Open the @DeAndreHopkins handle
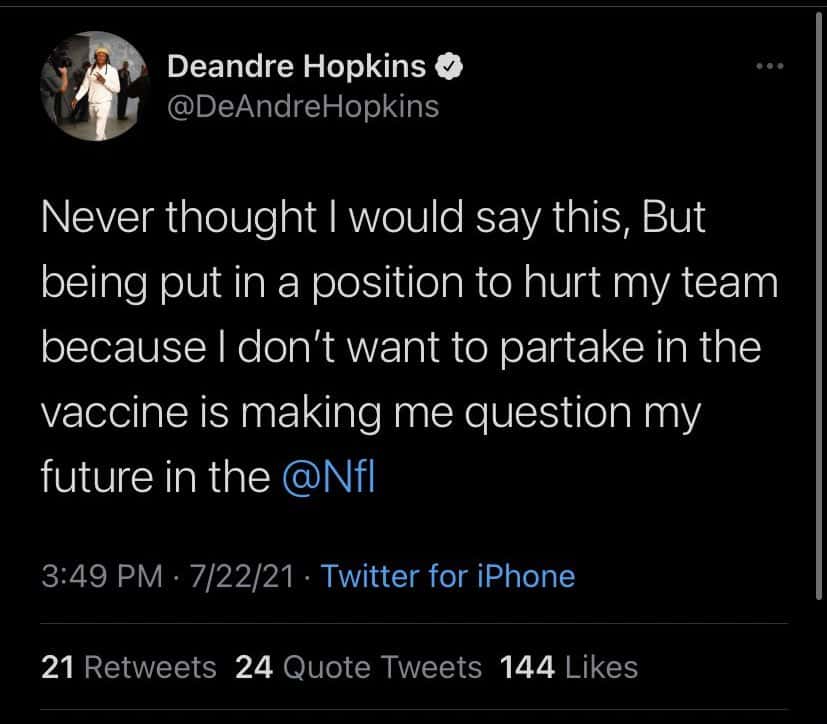827x724 pixels. [303, 105]
